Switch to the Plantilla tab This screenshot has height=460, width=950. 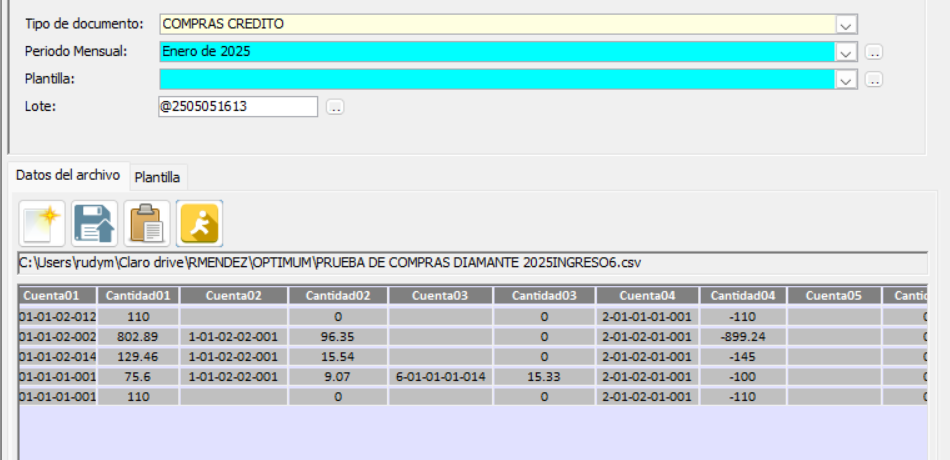[158, 177]
